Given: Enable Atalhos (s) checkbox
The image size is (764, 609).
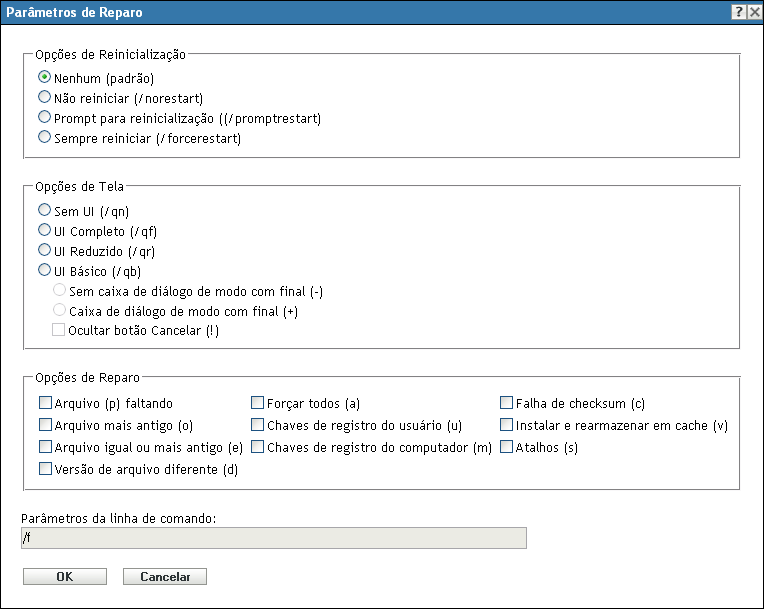Looking at the screenshot, I should (x=507, y=447).
